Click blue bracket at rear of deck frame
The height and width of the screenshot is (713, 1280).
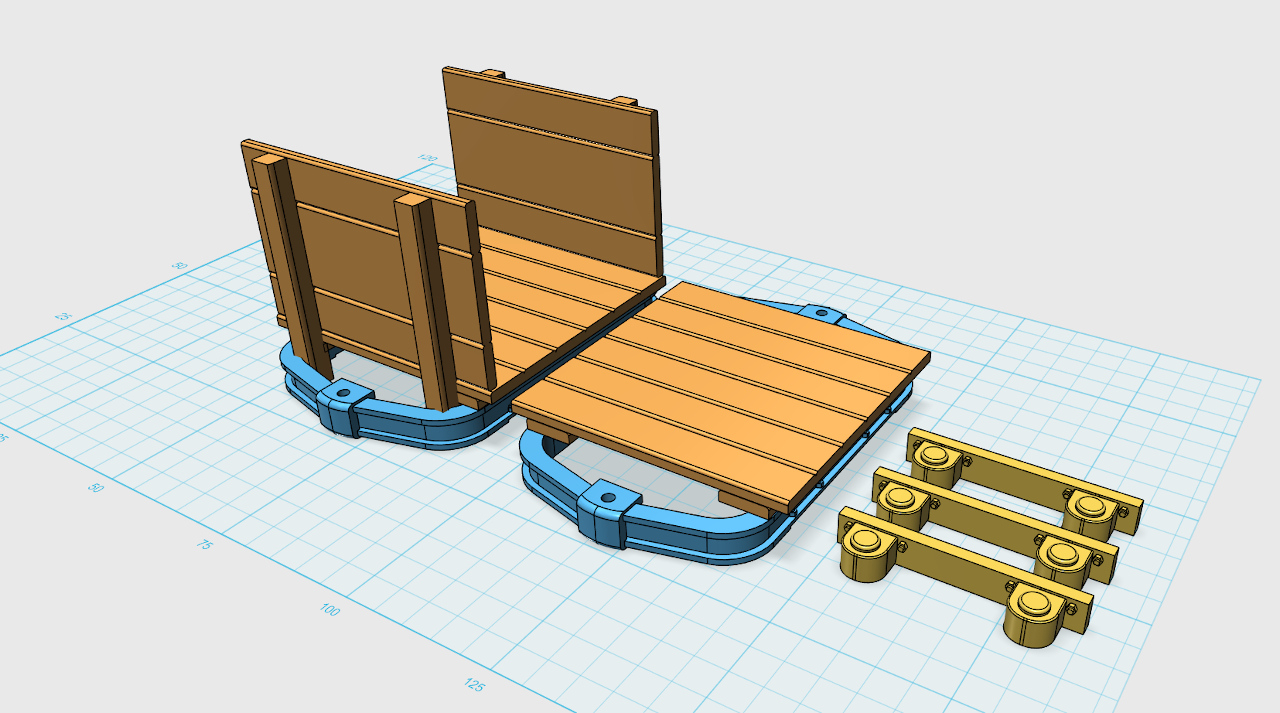820,314
